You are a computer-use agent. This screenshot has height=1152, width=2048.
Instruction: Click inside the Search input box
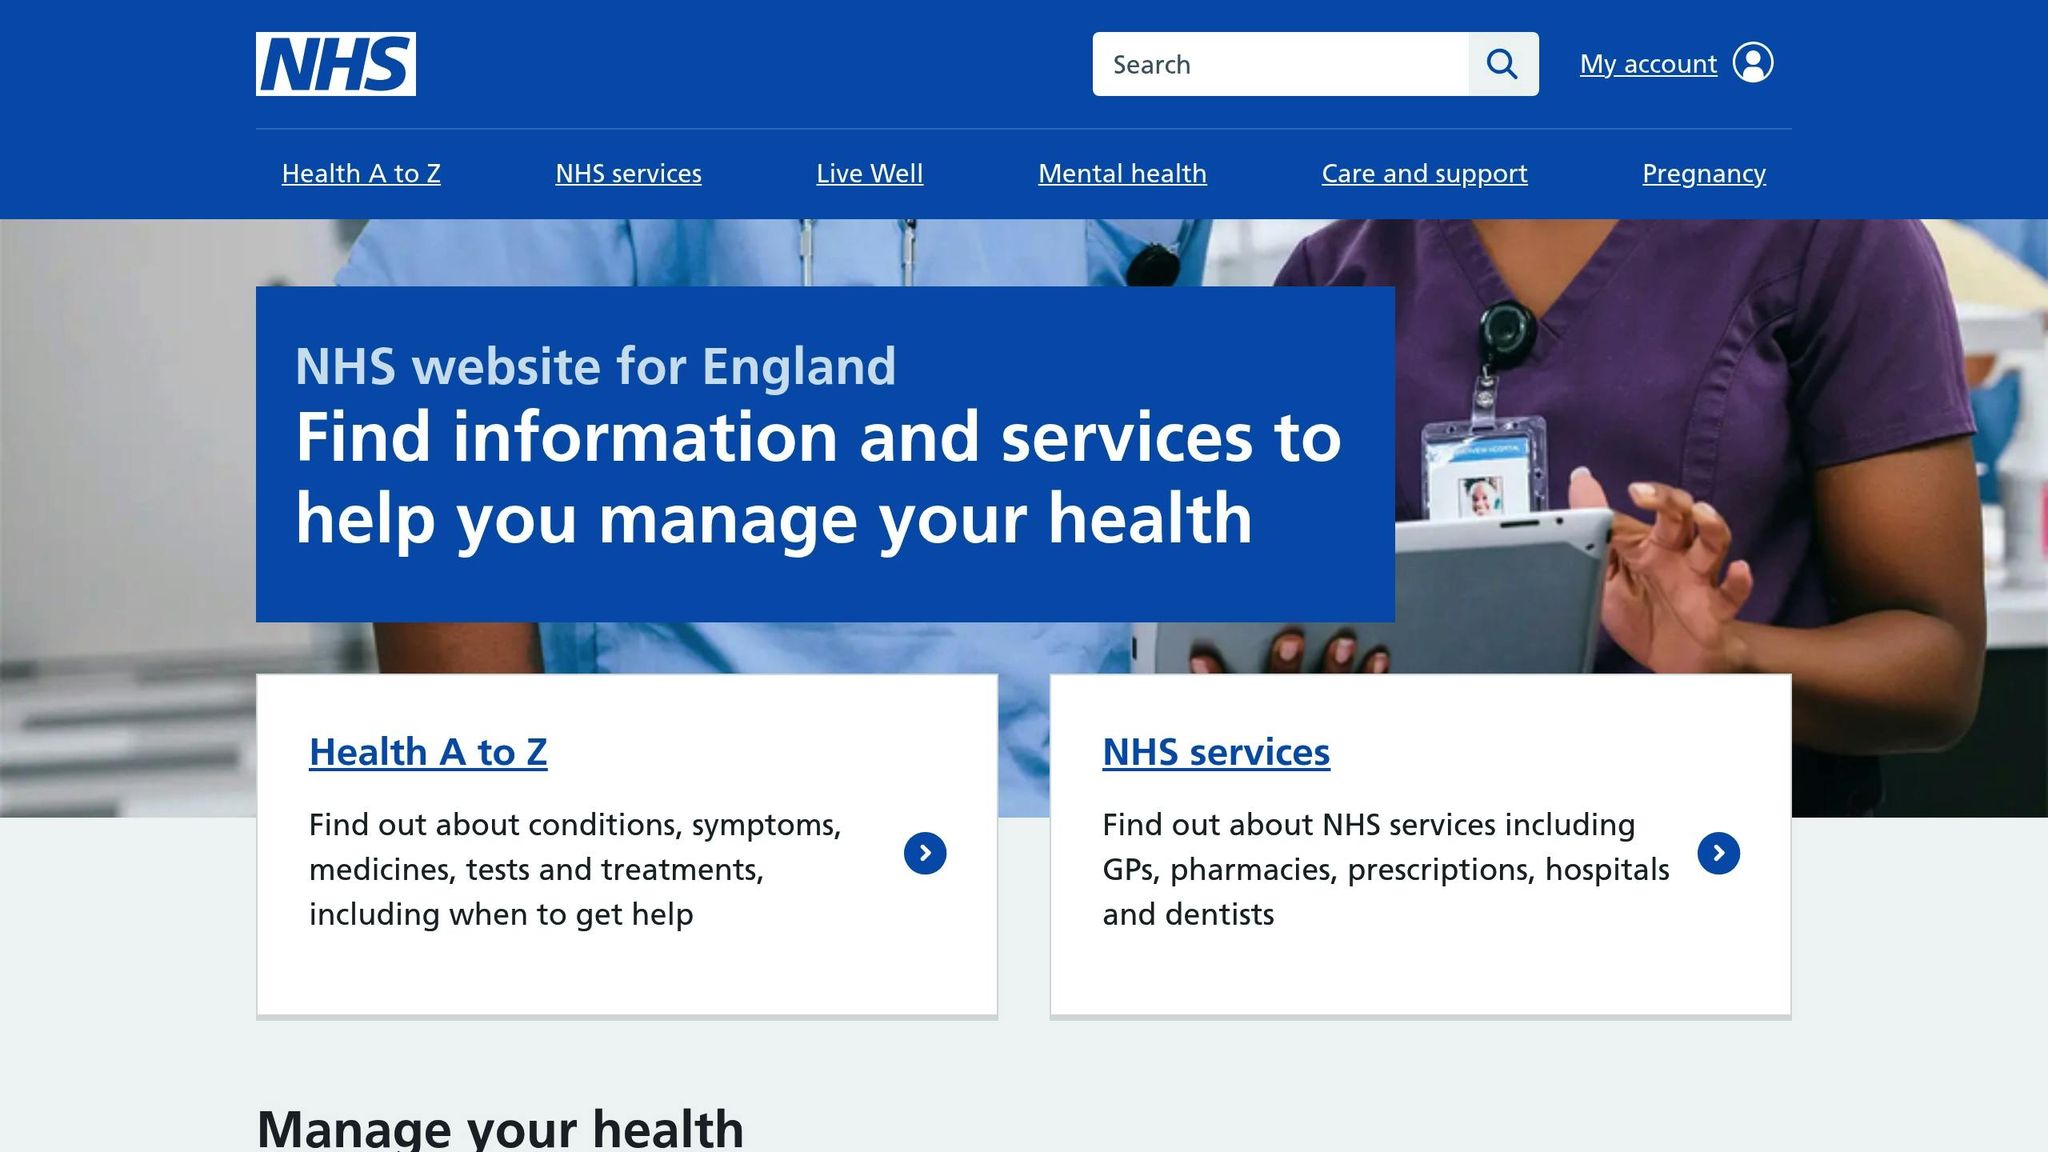(x=1280, y=64)
